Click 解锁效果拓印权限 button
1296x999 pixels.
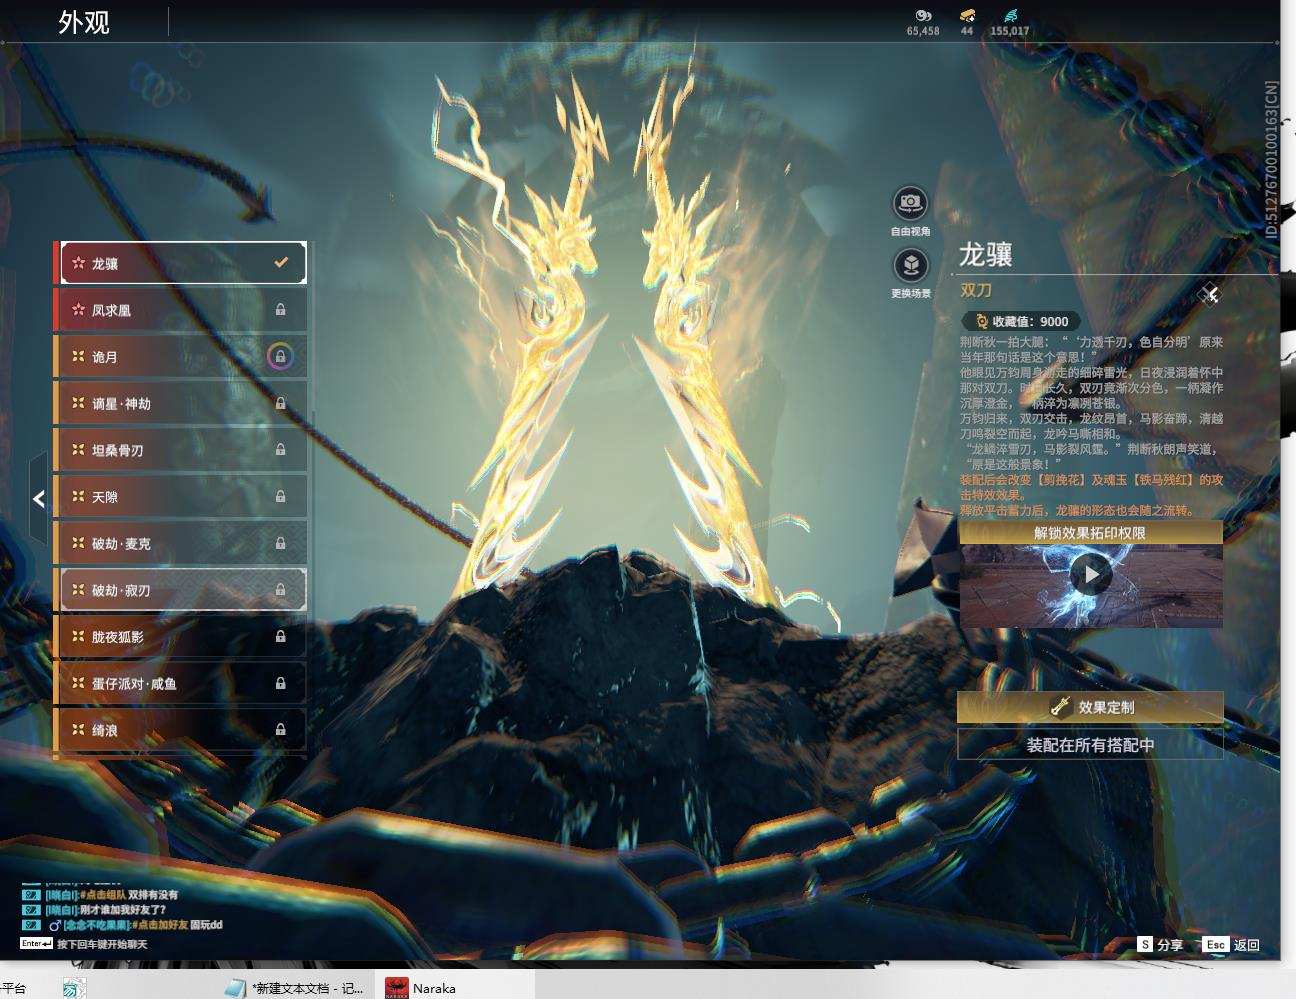pyautogui.click(x=1090, y=533)
